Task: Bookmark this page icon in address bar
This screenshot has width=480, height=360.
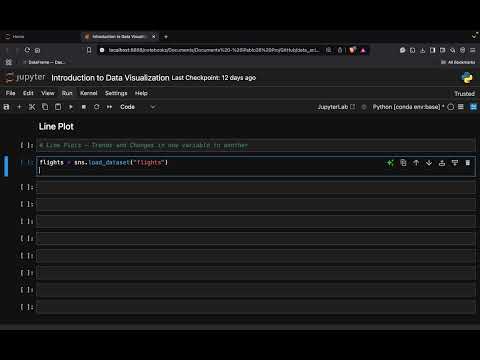Action: pyautogui.click(x=89, y=50)
